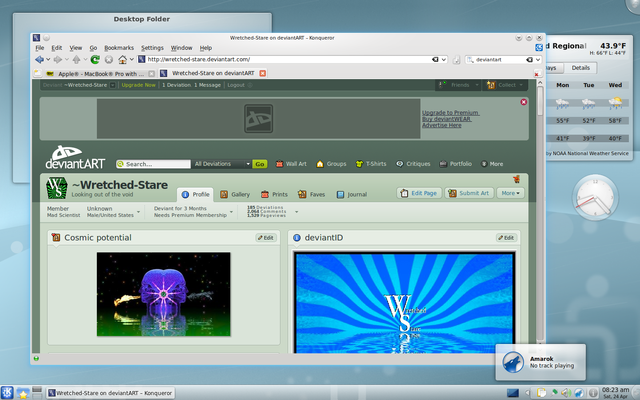The width and height of the screenshot is (640, 400).
Task: Open the Journal profile tab
Action: pos(352,194)
